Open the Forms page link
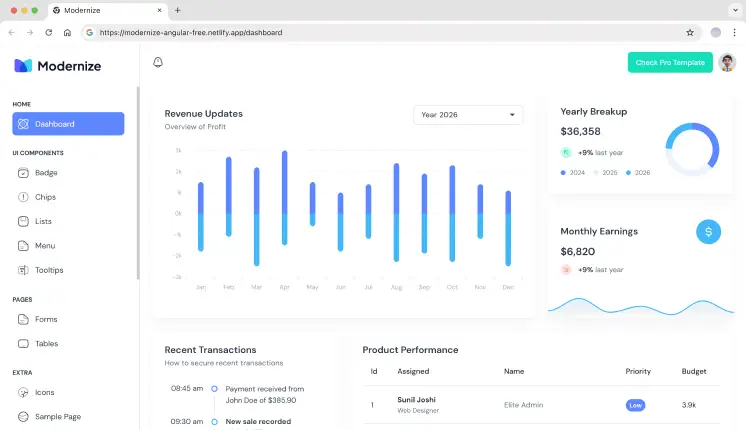This screenshot has width=746, height=430. [x=69, y=319]
